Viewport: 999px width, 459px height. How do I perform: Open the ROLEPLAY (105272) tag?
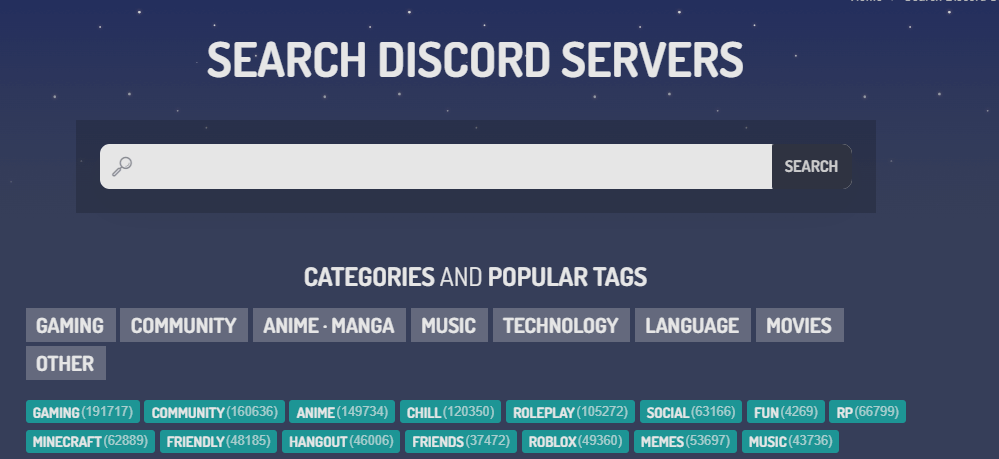click(x=570, y=412)
